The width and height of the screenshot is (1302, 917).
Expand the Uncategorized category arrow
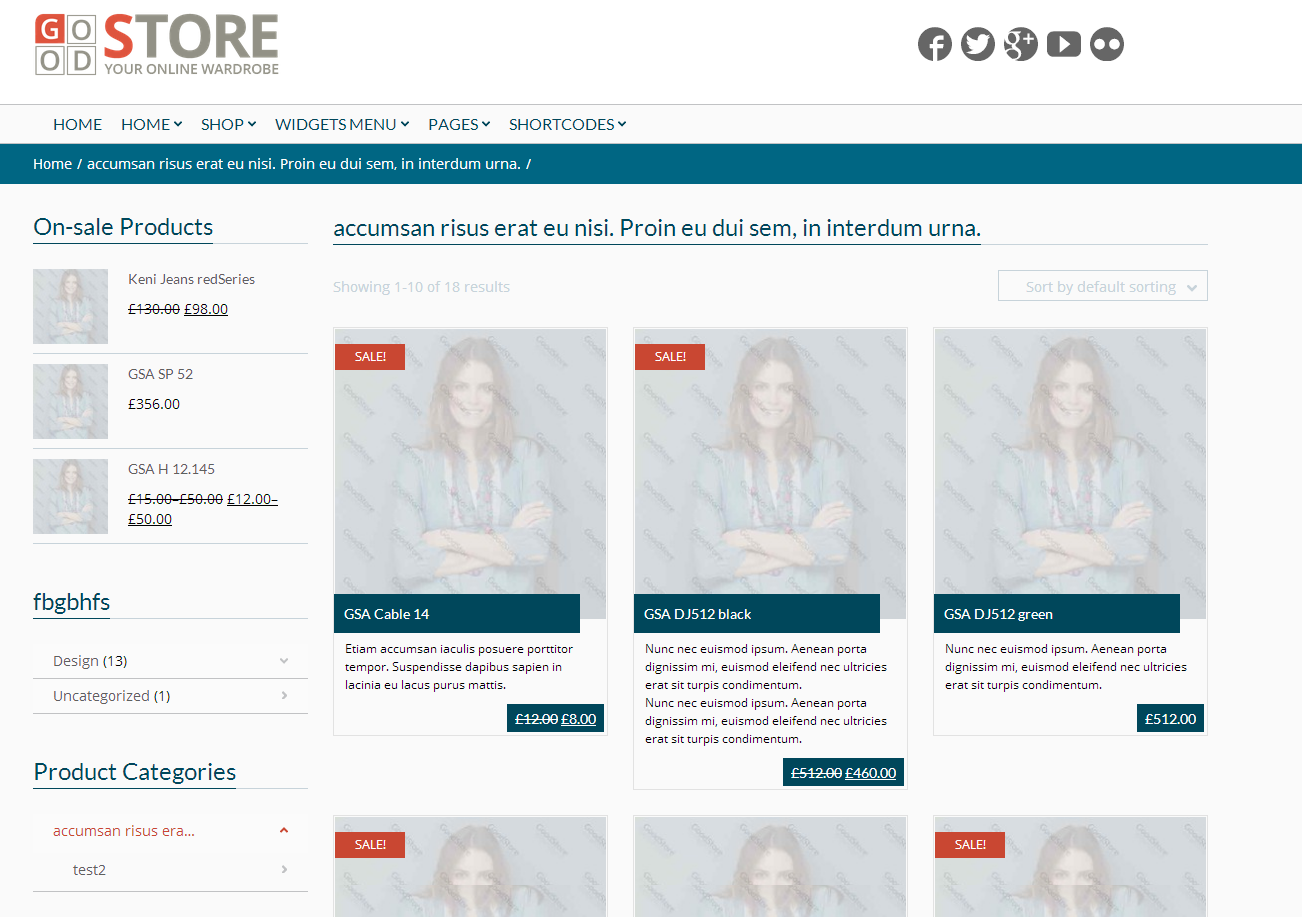pyautogui.click(x=284, y=696)
